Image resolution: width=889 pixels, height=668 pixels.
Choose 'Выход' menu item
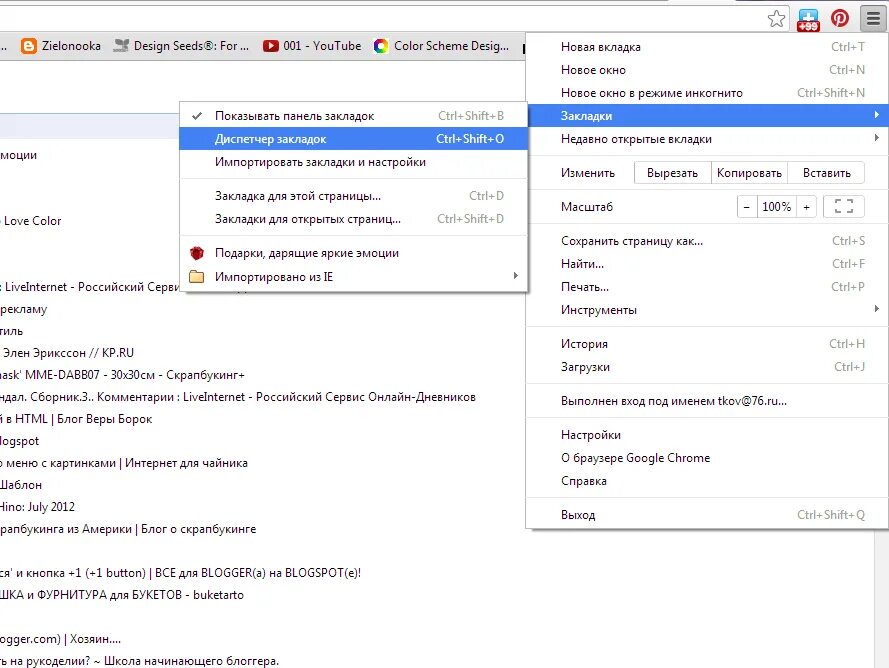706,515
